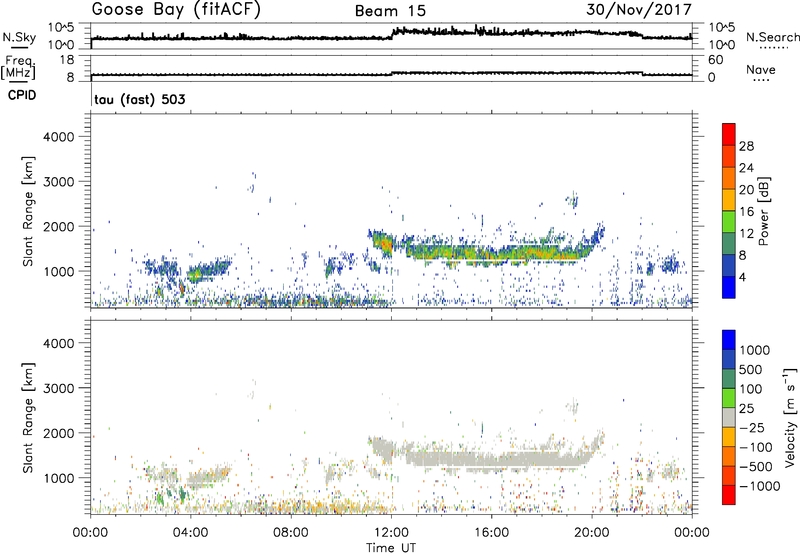800x554 pixels.
Task: Click the "-1000" label on Velocity colorbar
Action: click(x=760, y=486)
